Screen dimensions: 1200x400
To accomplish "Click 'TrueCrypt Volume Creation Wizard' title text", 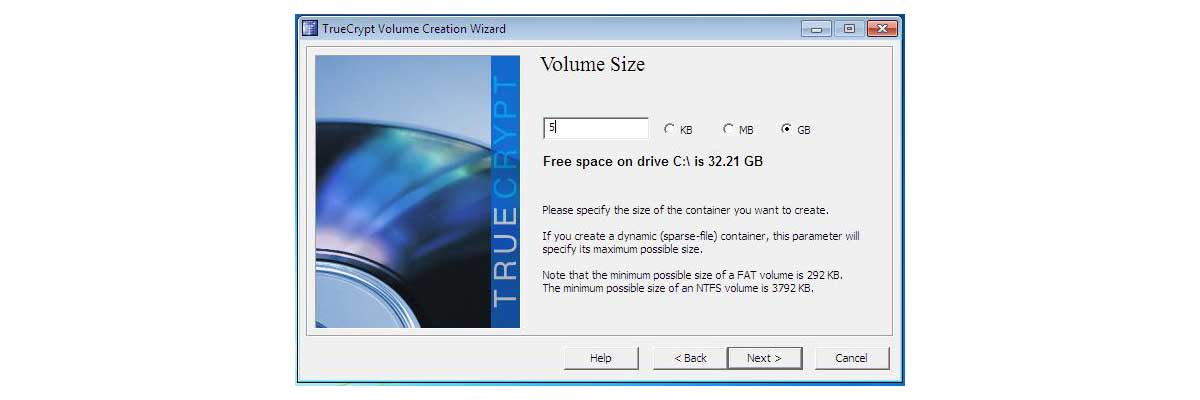I will click(414, 29).
